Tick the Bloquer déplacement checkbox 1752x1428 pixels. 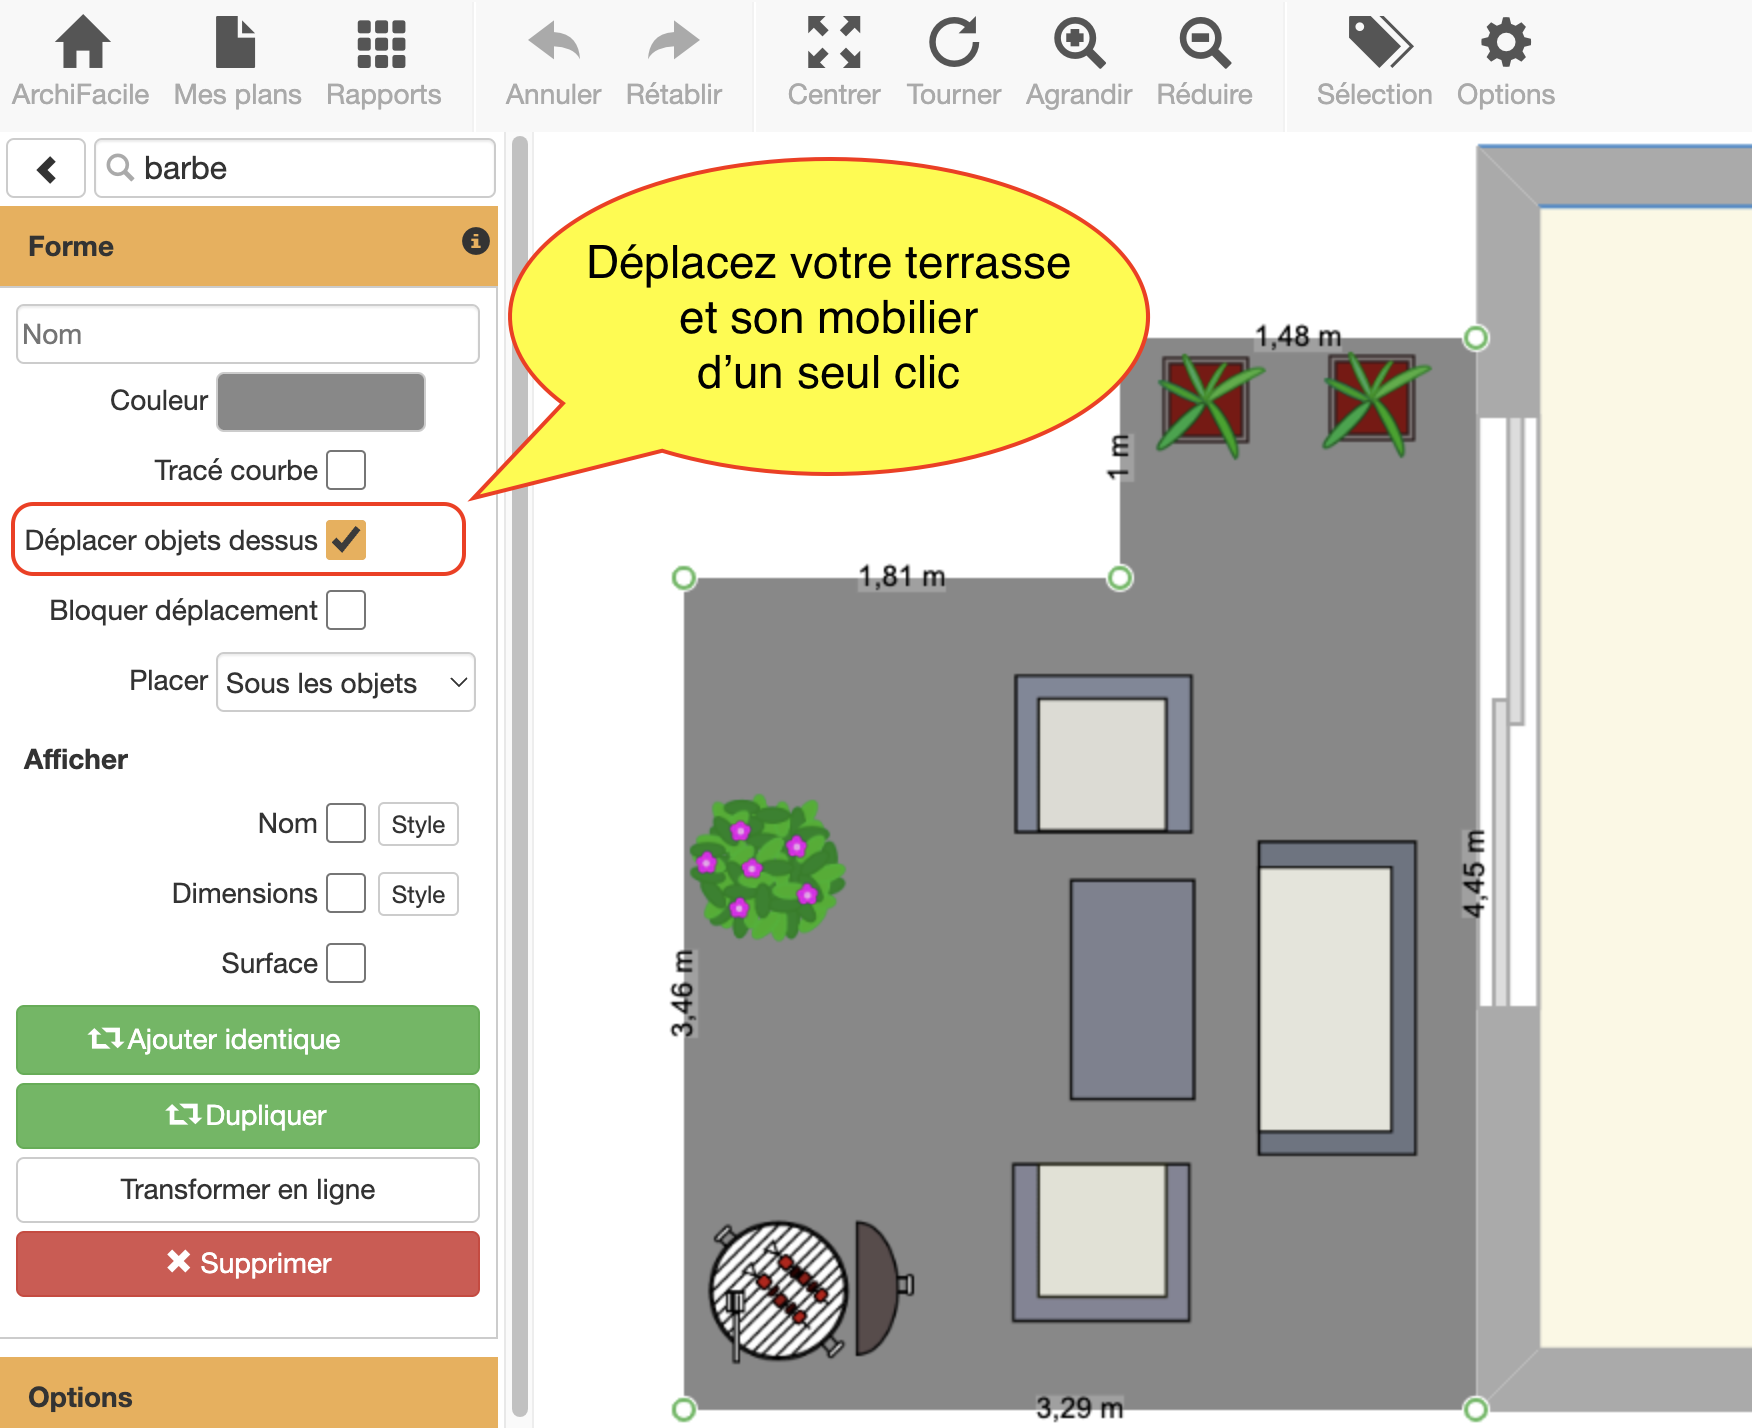[x=346, y=610]
